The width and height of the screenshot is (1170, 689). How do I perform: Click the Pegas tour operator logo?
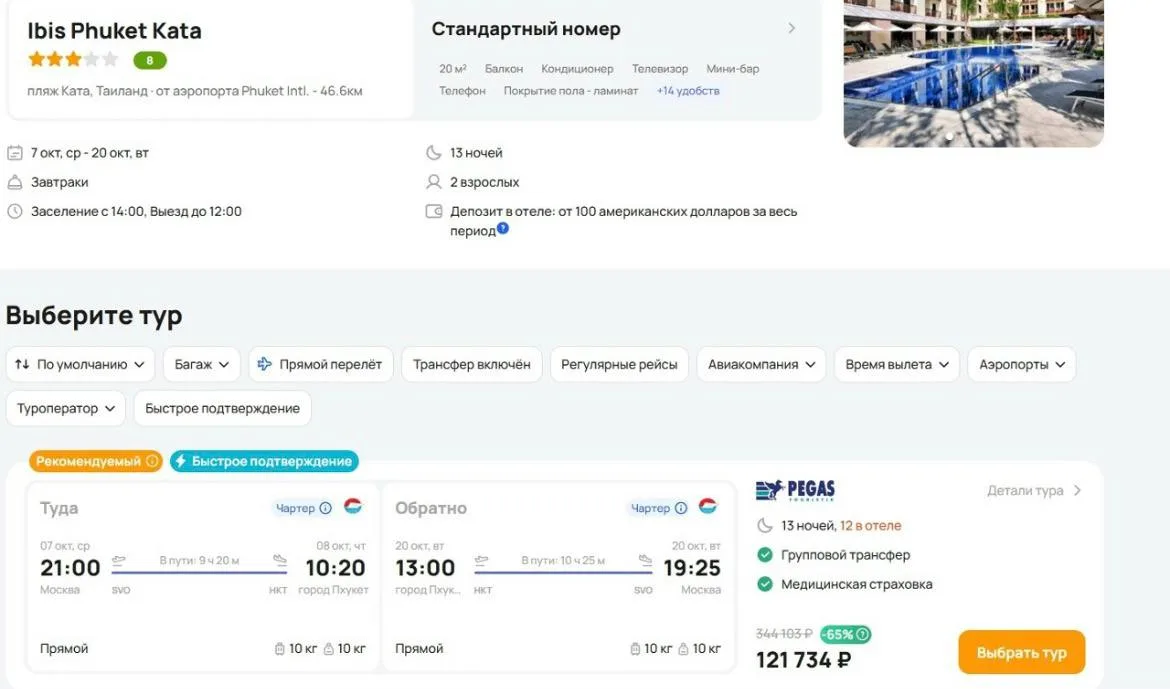coord(795,490)
